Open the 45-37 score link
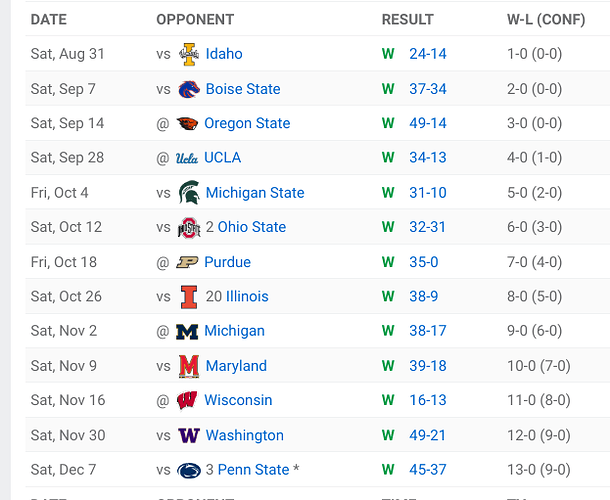Image resolution: width=610 pixels, height=500 pixels. (x=428, y=470)
